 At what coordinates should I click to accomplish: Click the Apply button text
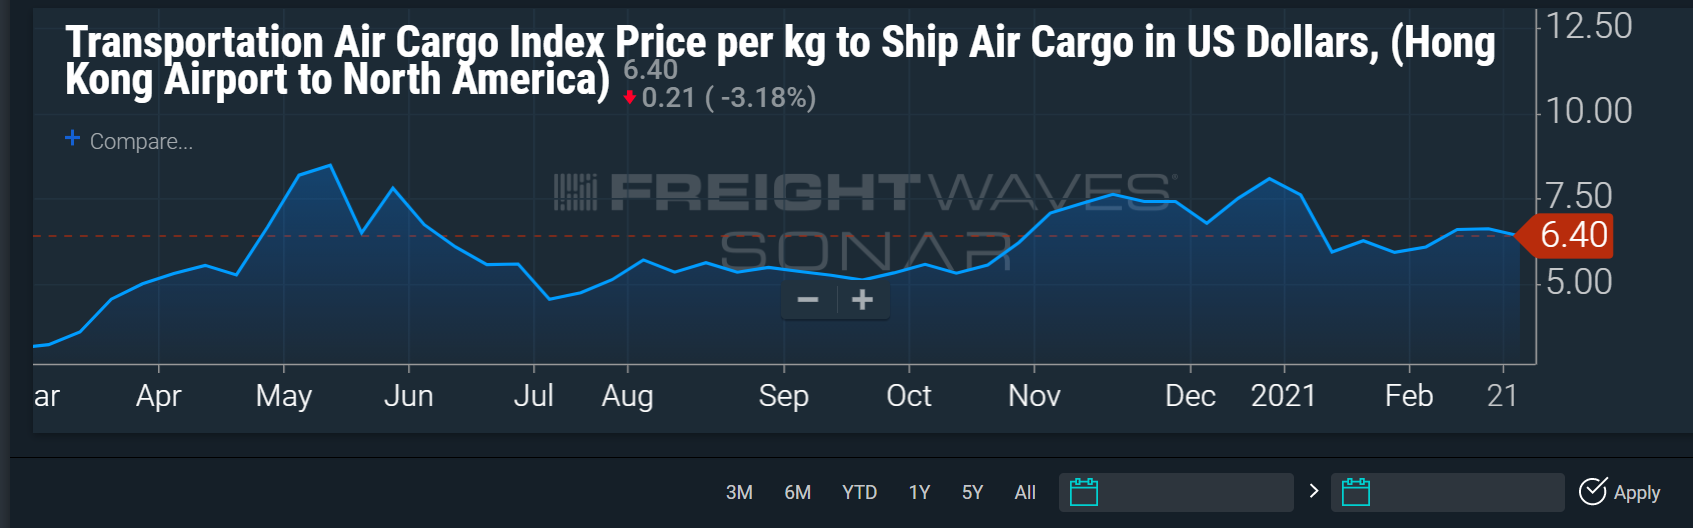tap(1636, 492)
